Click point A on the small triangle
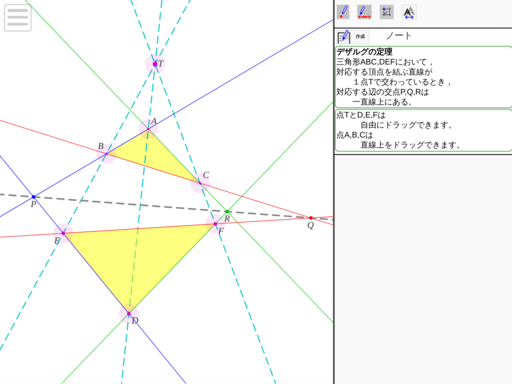The image size is (512, 384). (148, 129)
